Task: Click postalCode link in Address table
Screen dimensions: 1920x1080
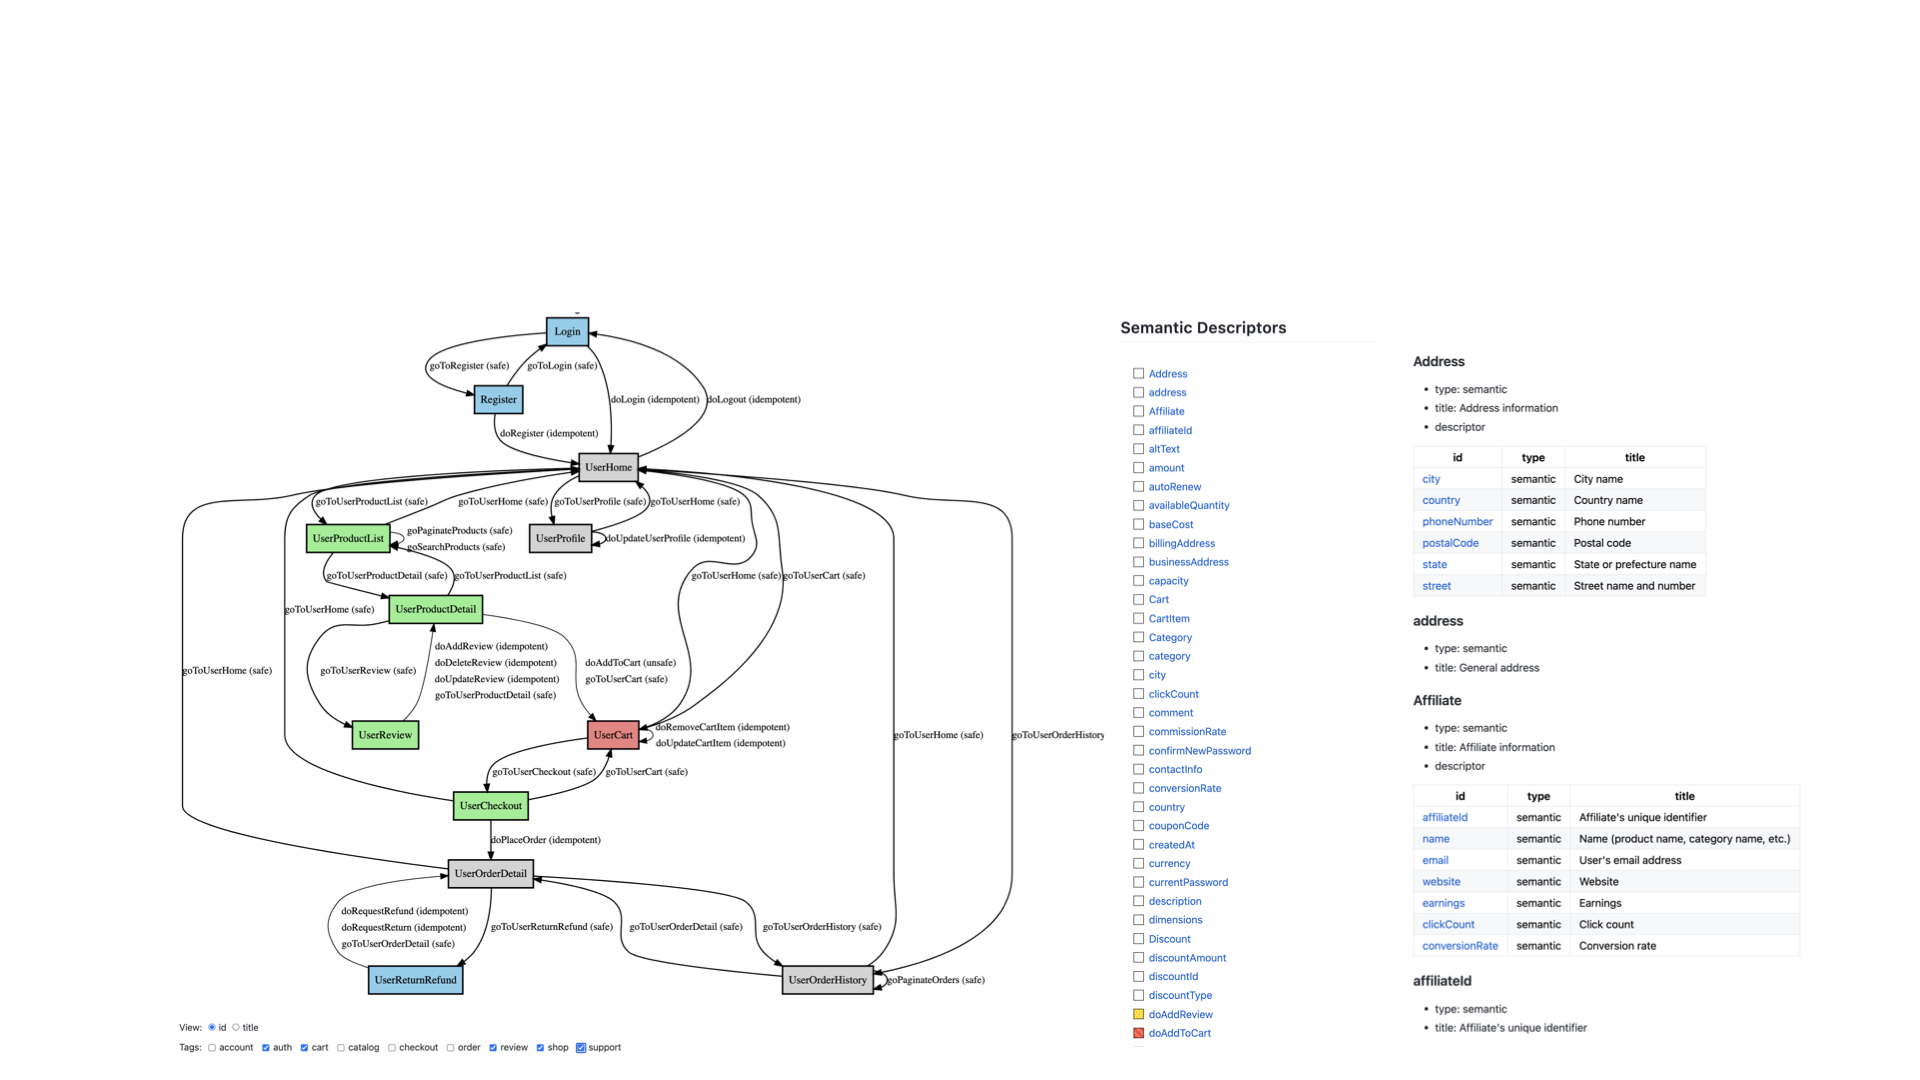Action: [1450, 543]
